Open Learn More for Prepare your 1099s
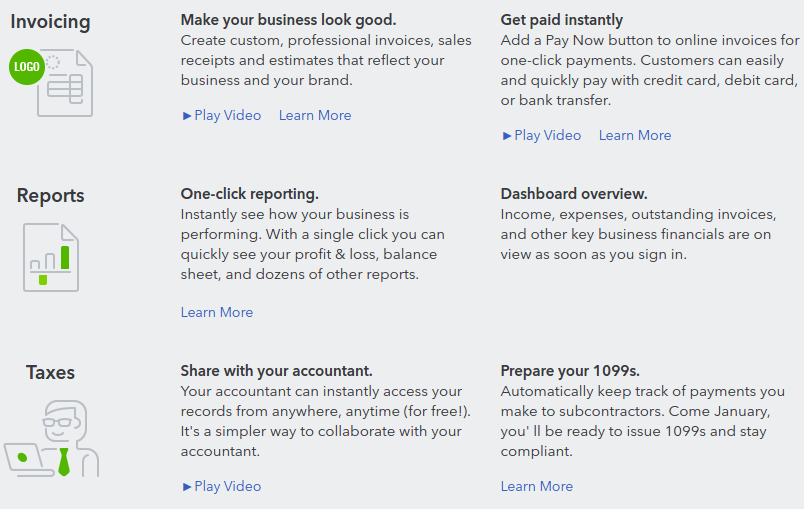Viewport: 804px width, 509px height. pos(537,486)
